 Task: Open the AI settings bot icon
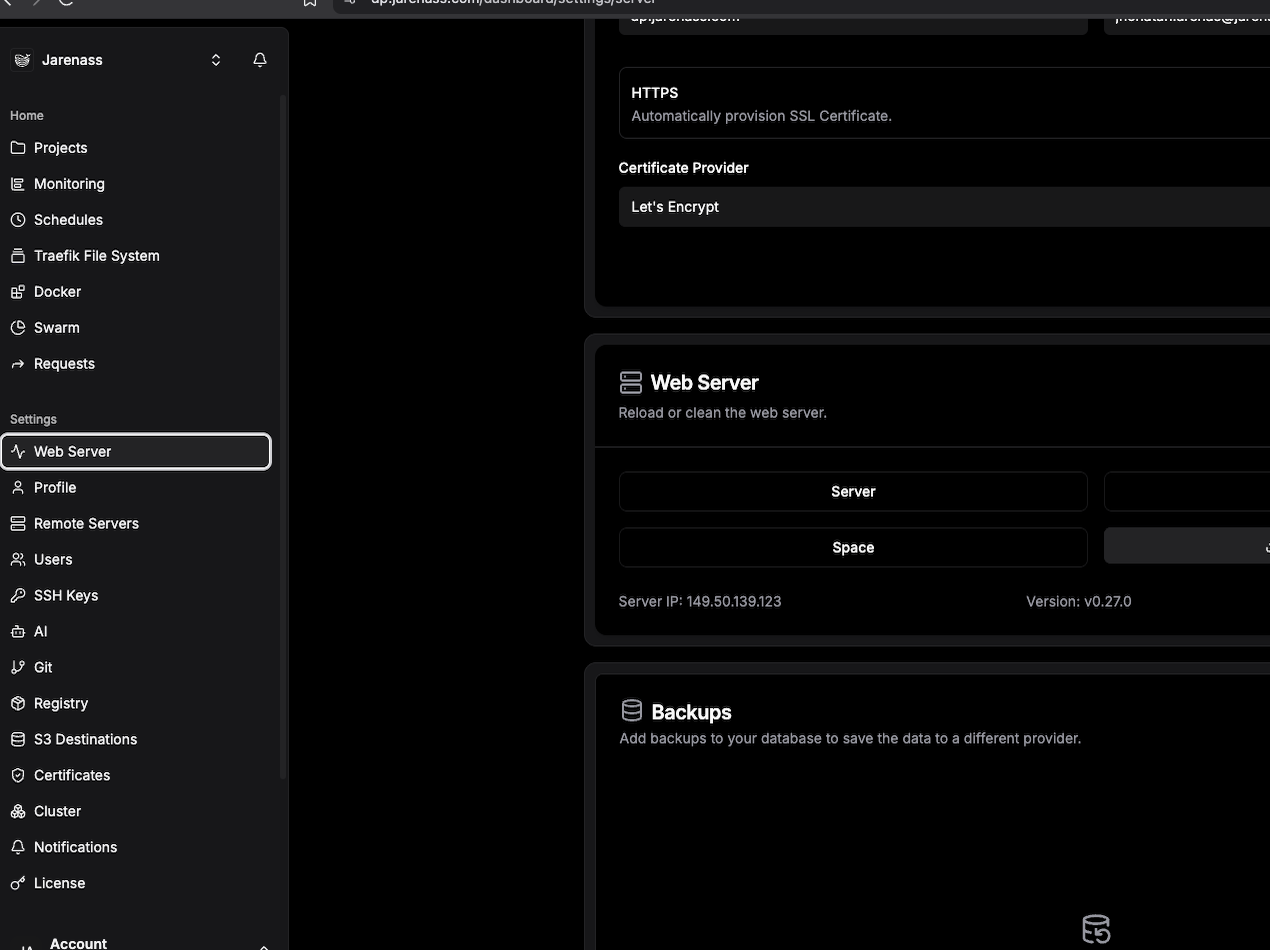(x=18, y=632)
